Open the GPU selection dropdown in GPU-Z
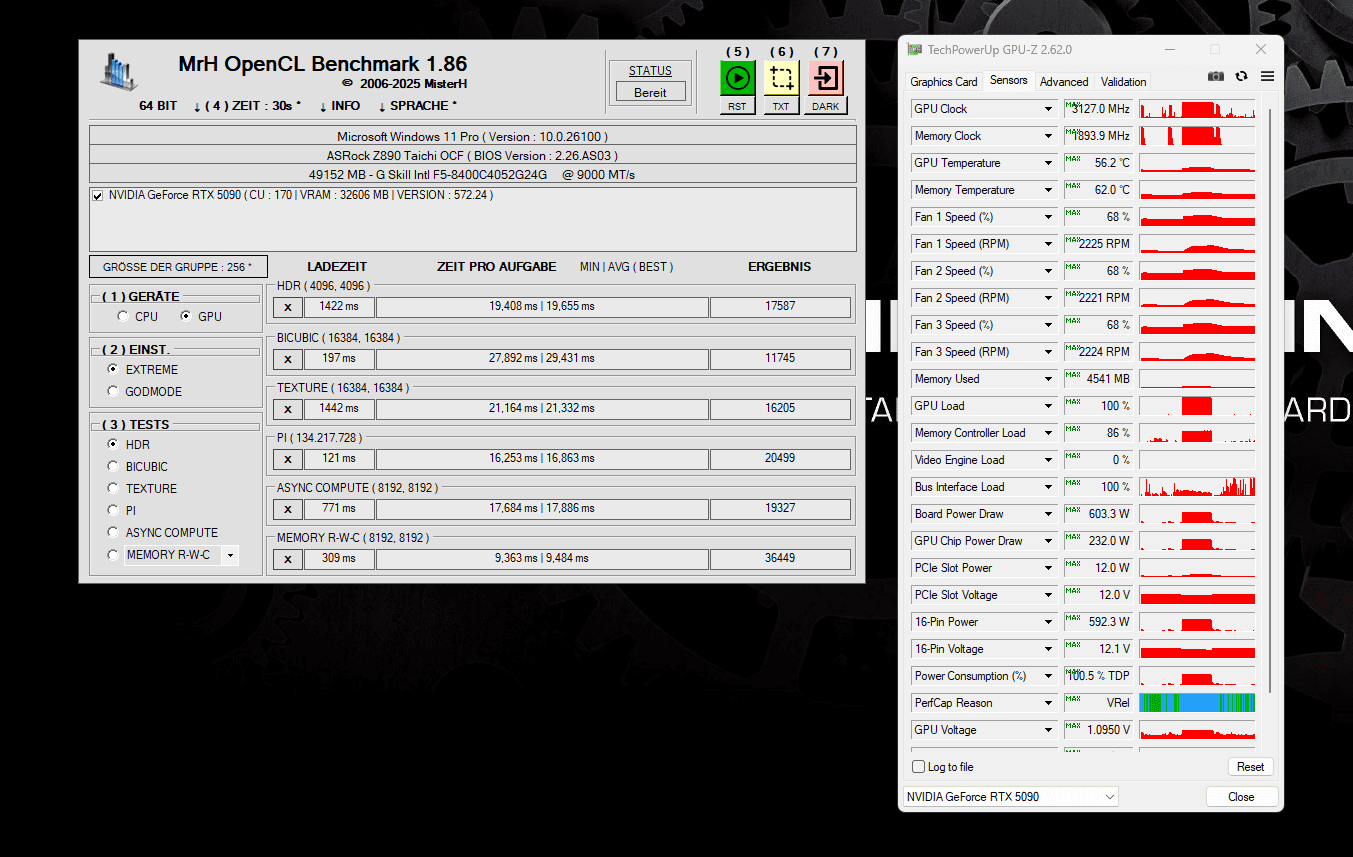The width and height of the screenshot is (1353, 857). point(1010,797)
